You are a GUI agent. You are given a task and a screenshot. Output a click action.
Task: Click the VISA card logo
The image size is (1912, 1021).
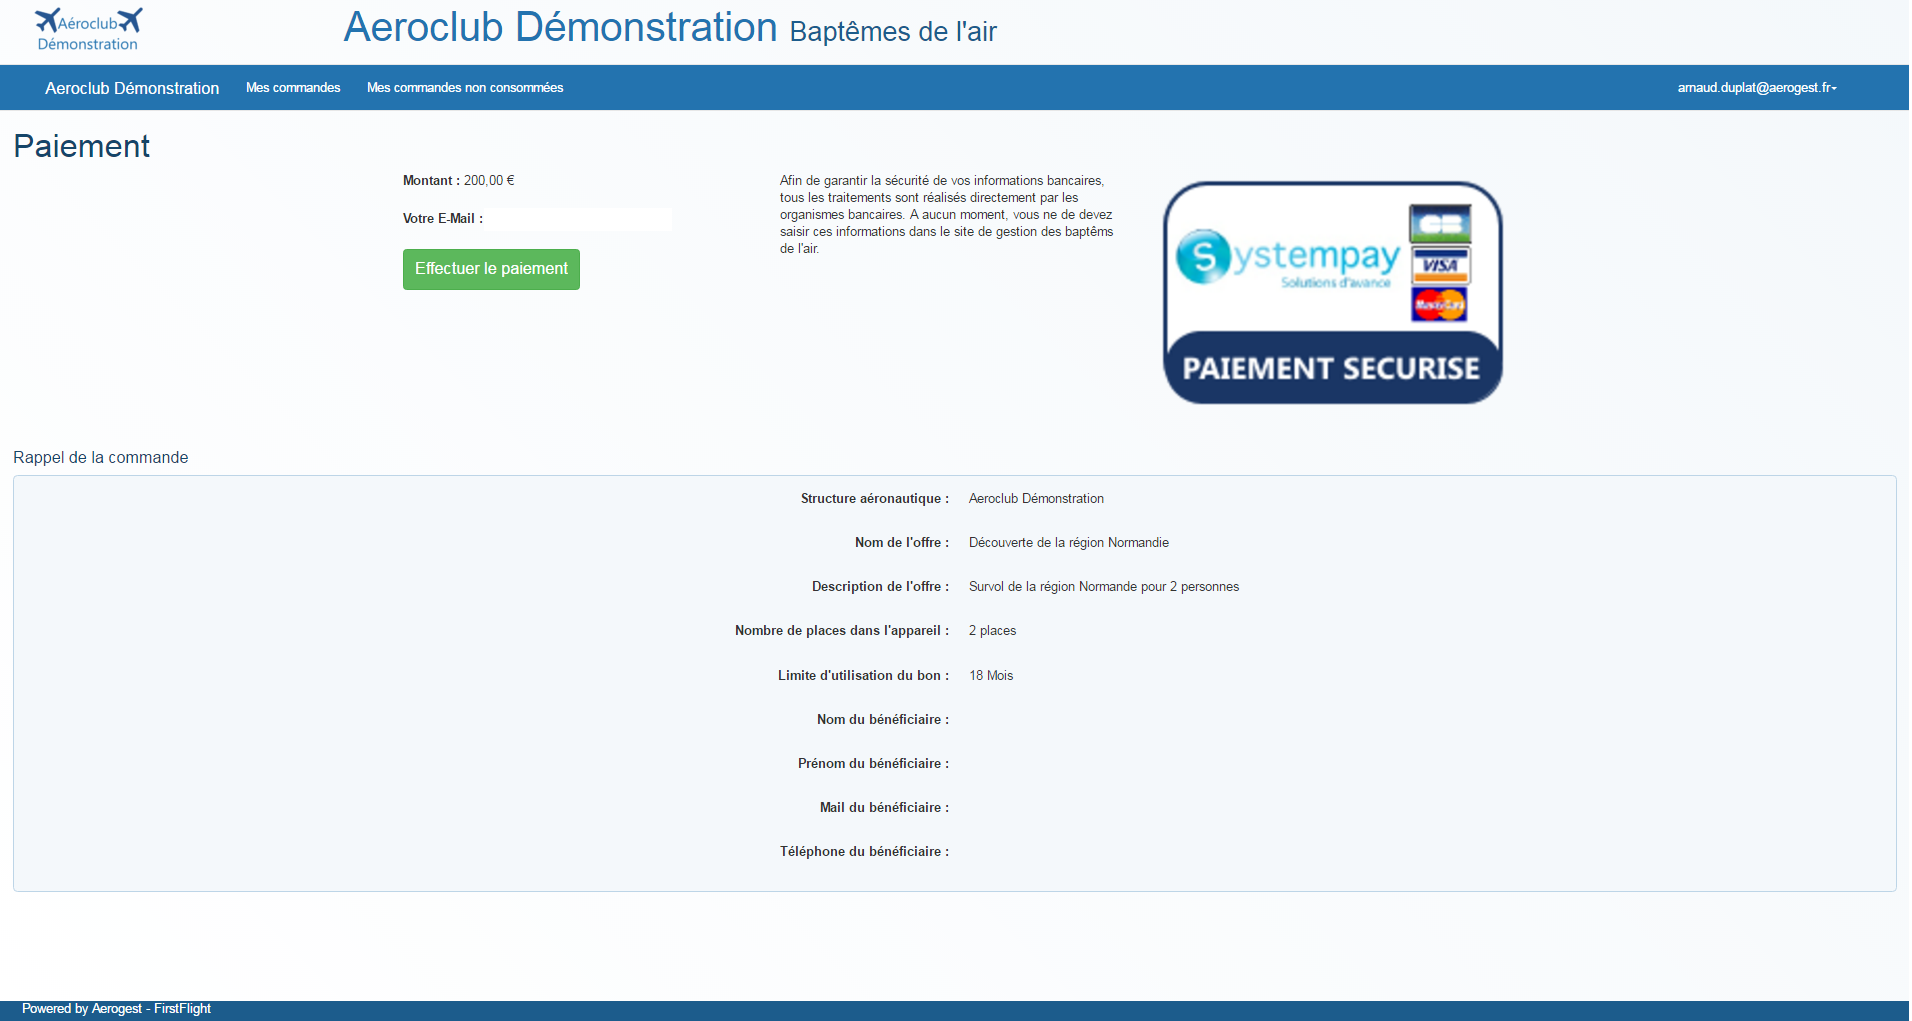coord(1440,265)
